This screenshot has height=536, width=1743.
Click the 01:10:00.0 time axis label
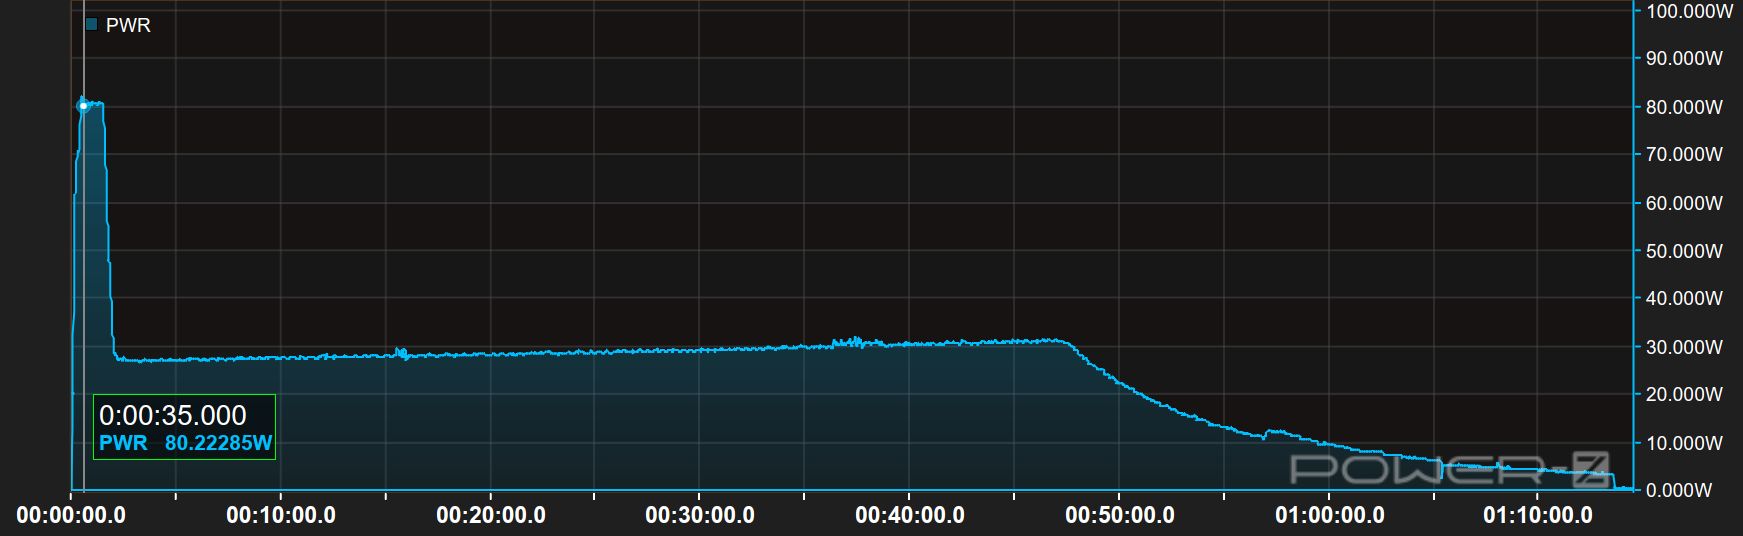coord(1538,516)
